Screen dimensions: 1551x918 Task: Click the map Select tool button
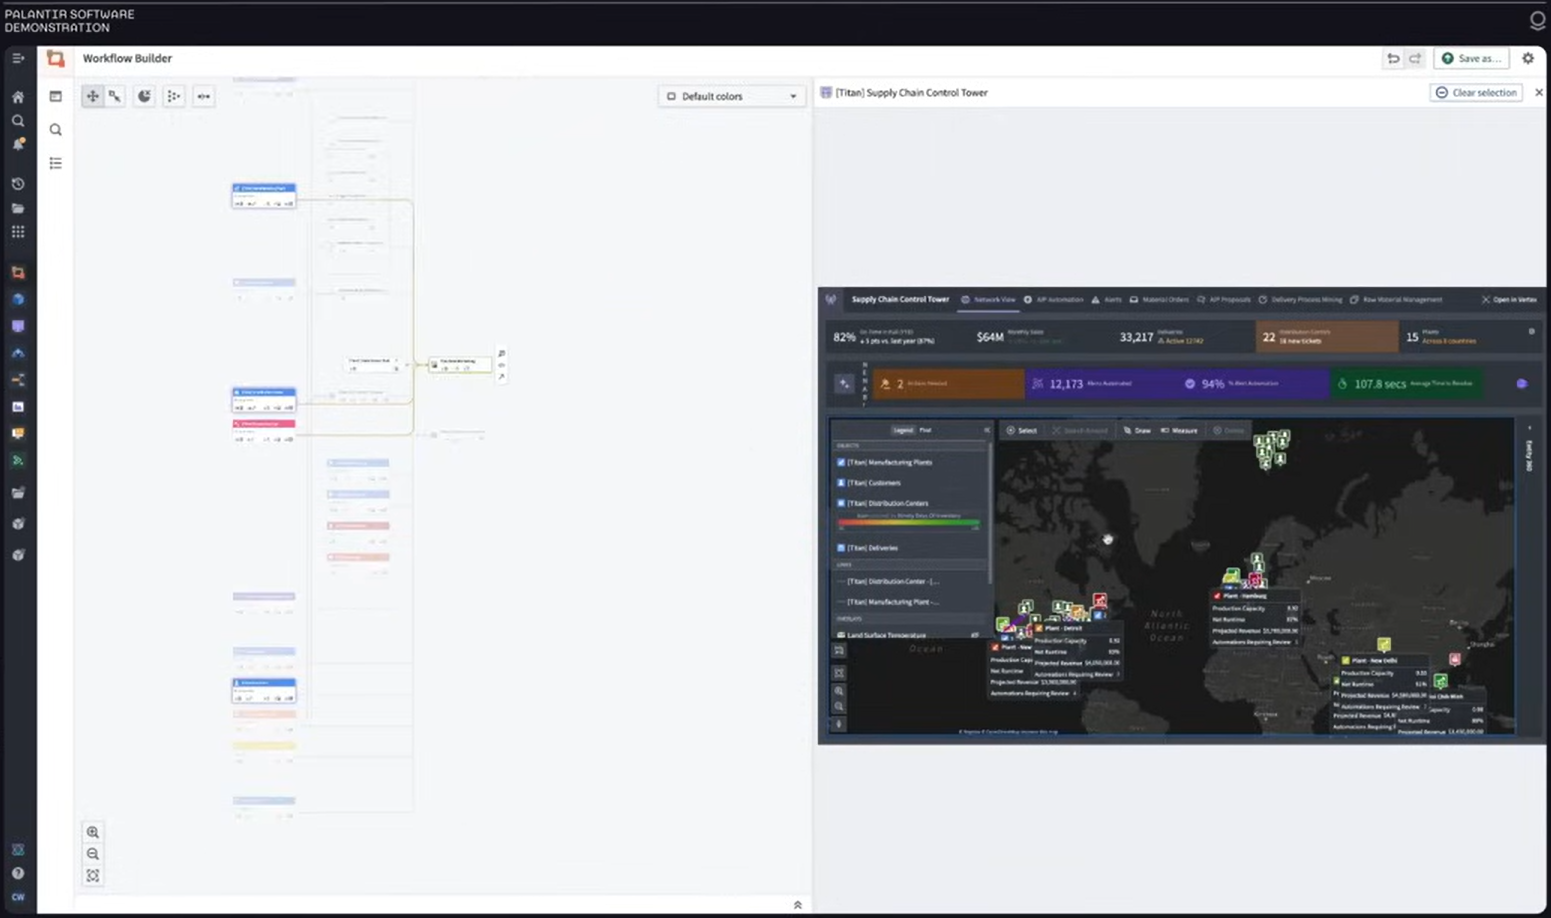click(1021, 430)
